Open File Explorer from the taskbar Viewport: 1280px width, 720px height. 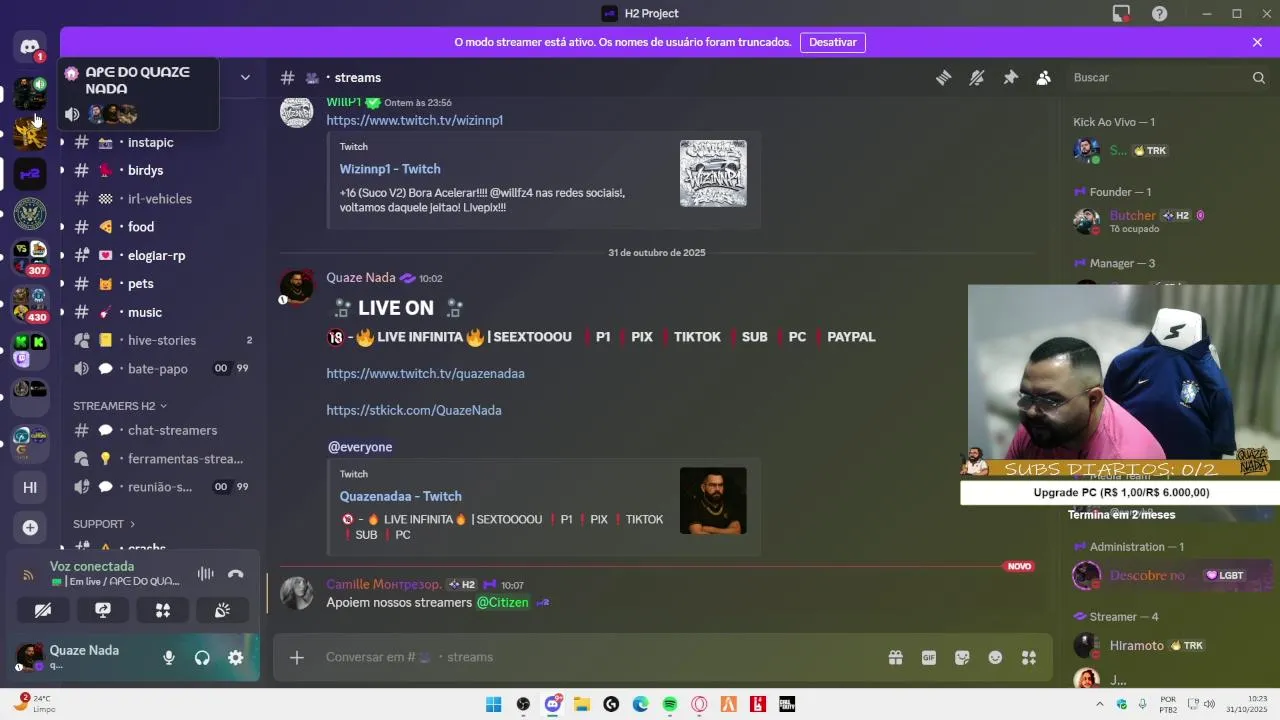582,704
